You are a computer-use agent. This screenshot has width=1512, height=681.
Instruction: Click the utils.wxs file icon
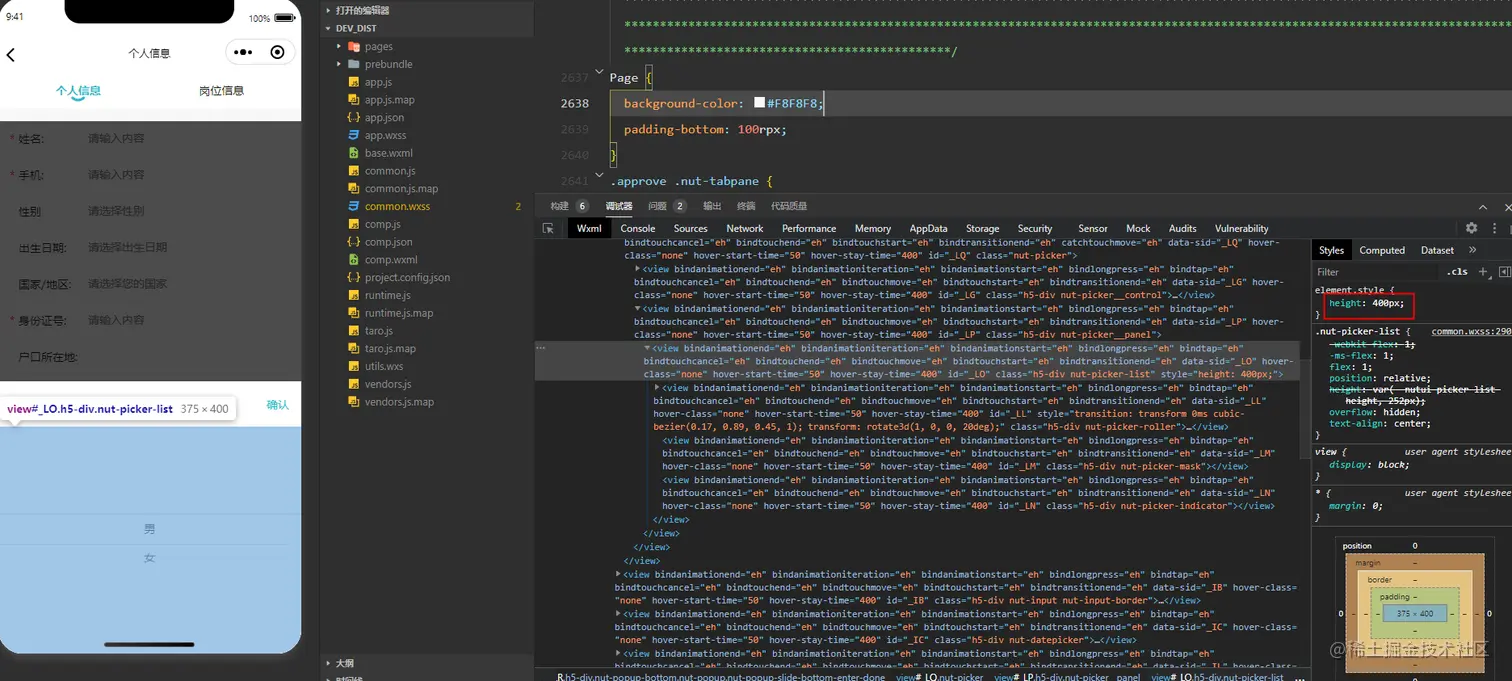click(353, 366)
